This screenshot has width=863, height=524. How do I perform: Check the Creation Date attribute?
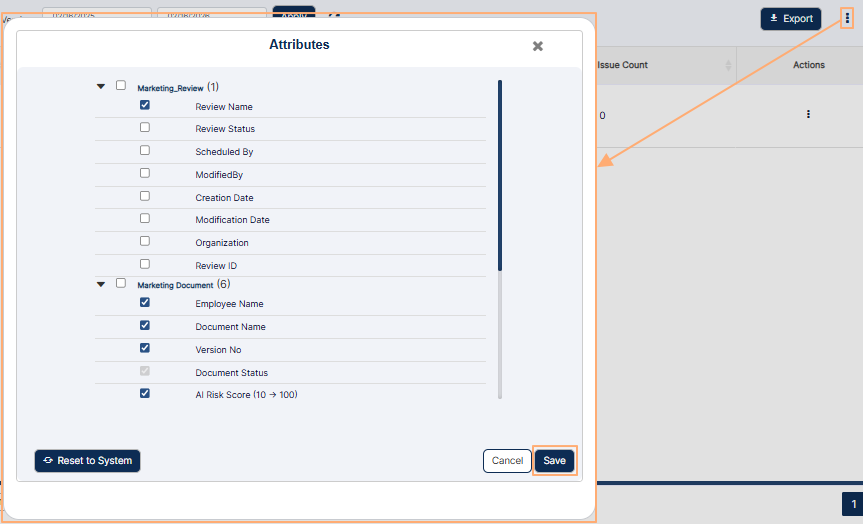pos(145,196)
